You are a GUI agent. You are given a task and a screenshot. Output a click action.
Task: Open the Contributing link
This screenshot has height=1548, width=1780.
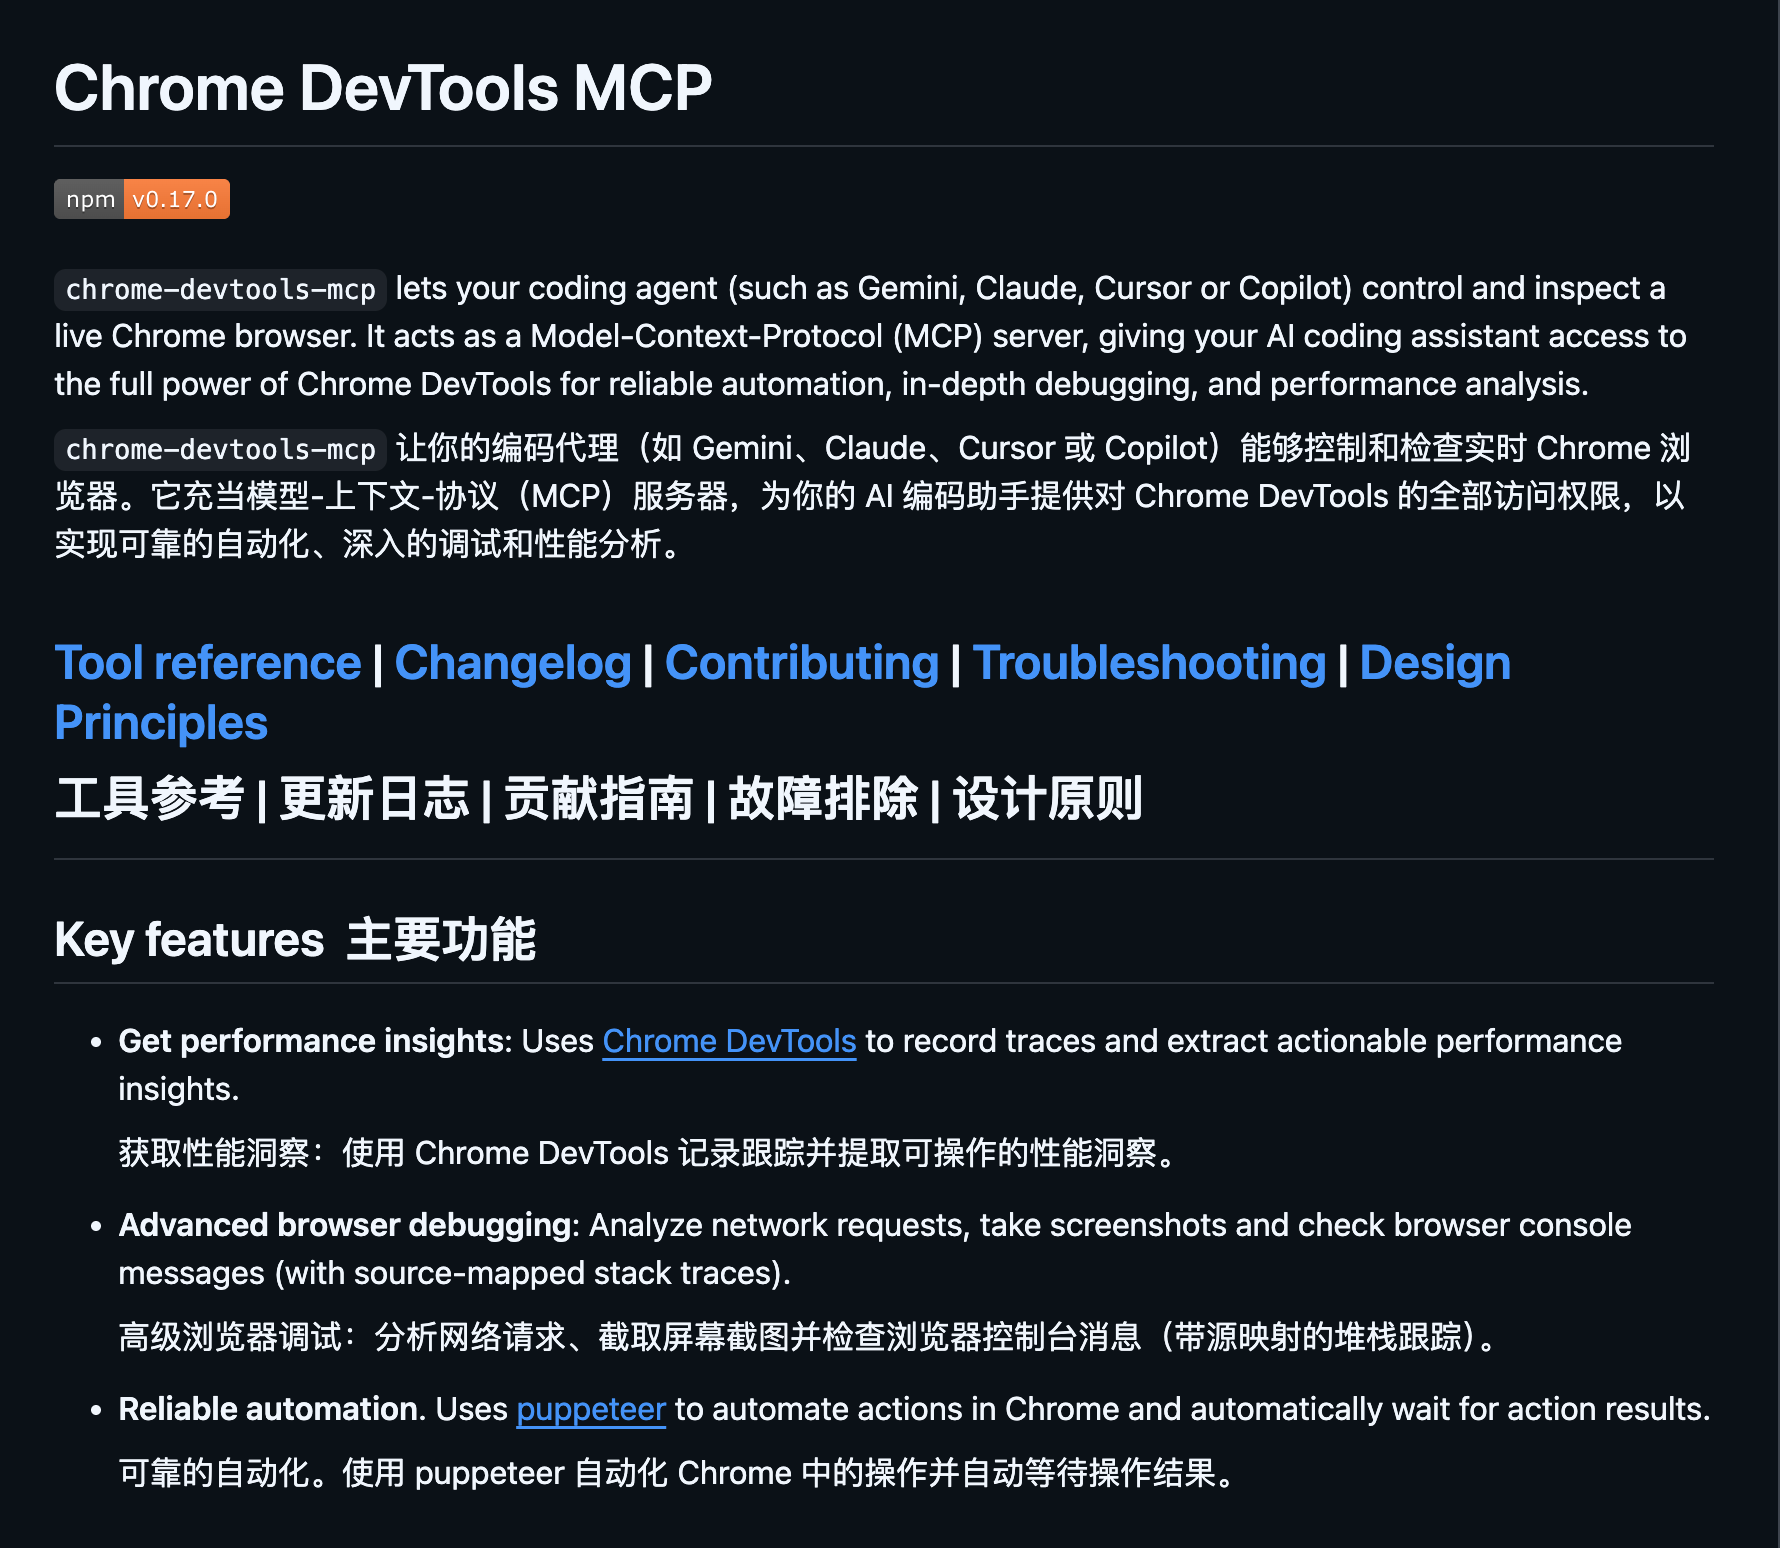pyautogui.click(x=802, y=664)
